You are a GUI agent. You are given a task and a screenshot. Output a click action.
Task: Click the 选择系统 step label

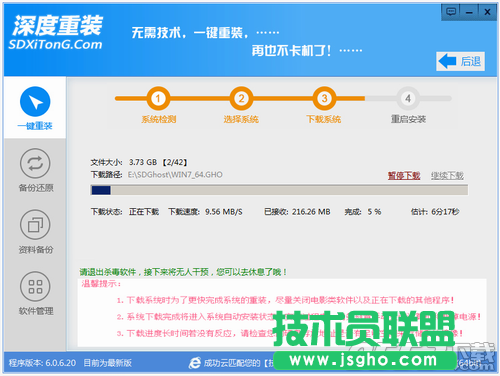[241, 119]
